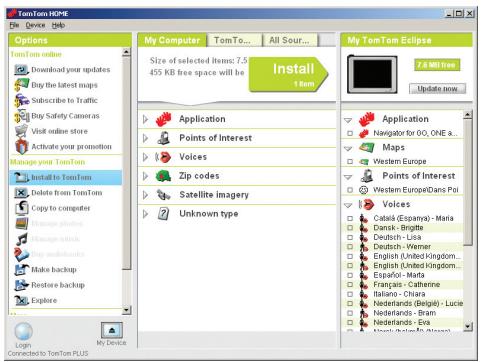Click the grayed Manage photos icon
Image resolution: width=482 pixels, height=362 pixels.
(x=22, y=223)
